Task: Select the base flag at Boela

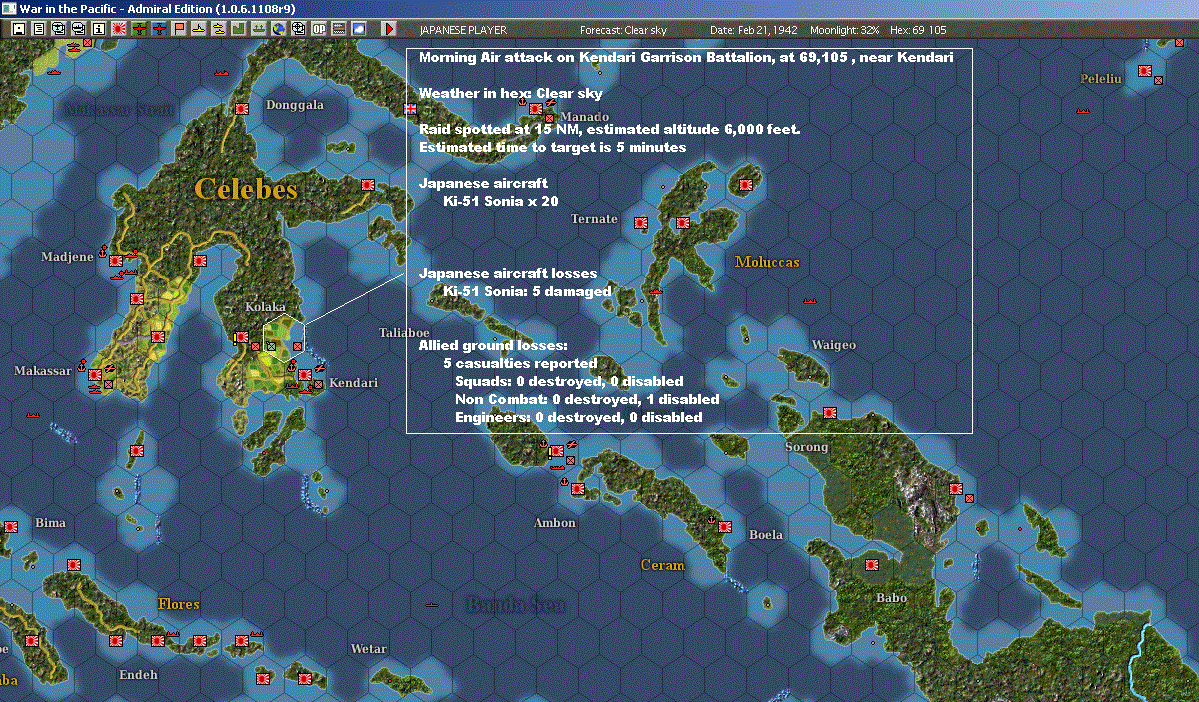Action: coord(725,527)
